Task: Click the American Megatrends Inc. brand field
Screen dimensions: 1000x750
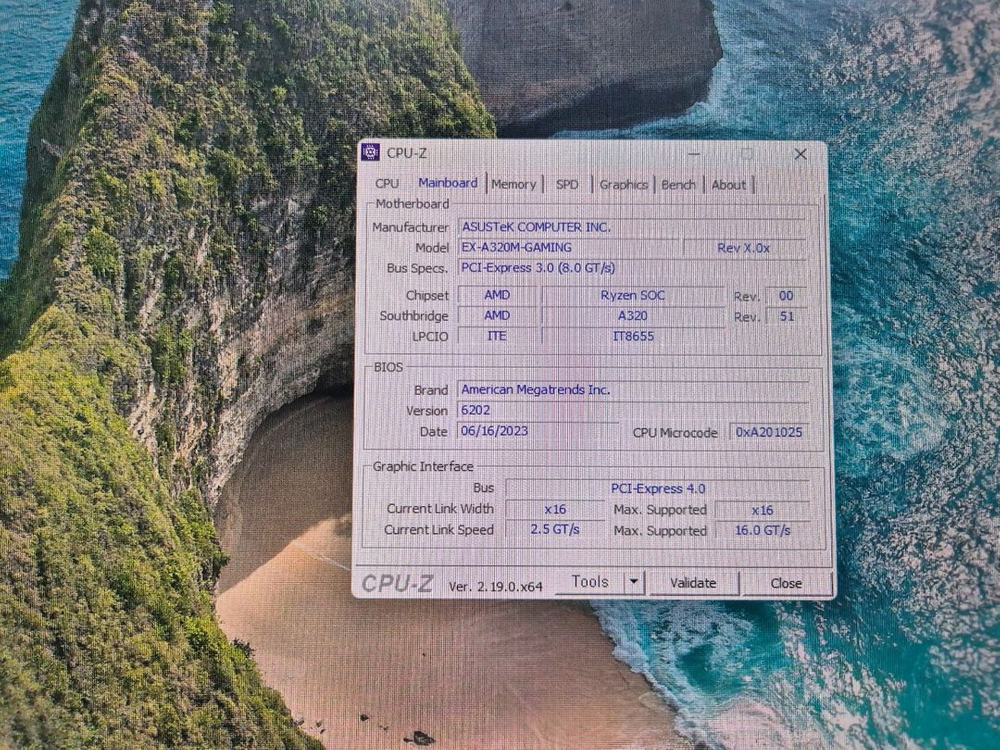Action: click(x=632, y=390)
